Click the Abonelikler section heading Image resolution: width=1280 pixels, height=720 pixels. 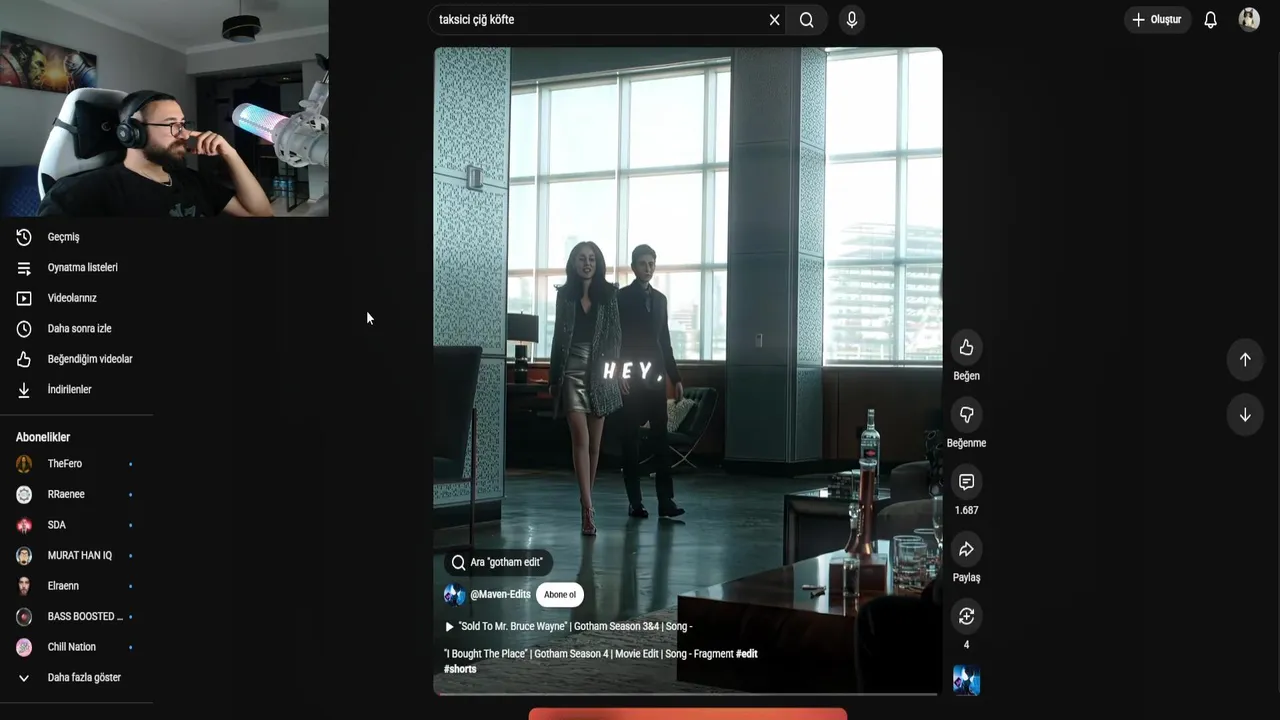tap(43, 437)
